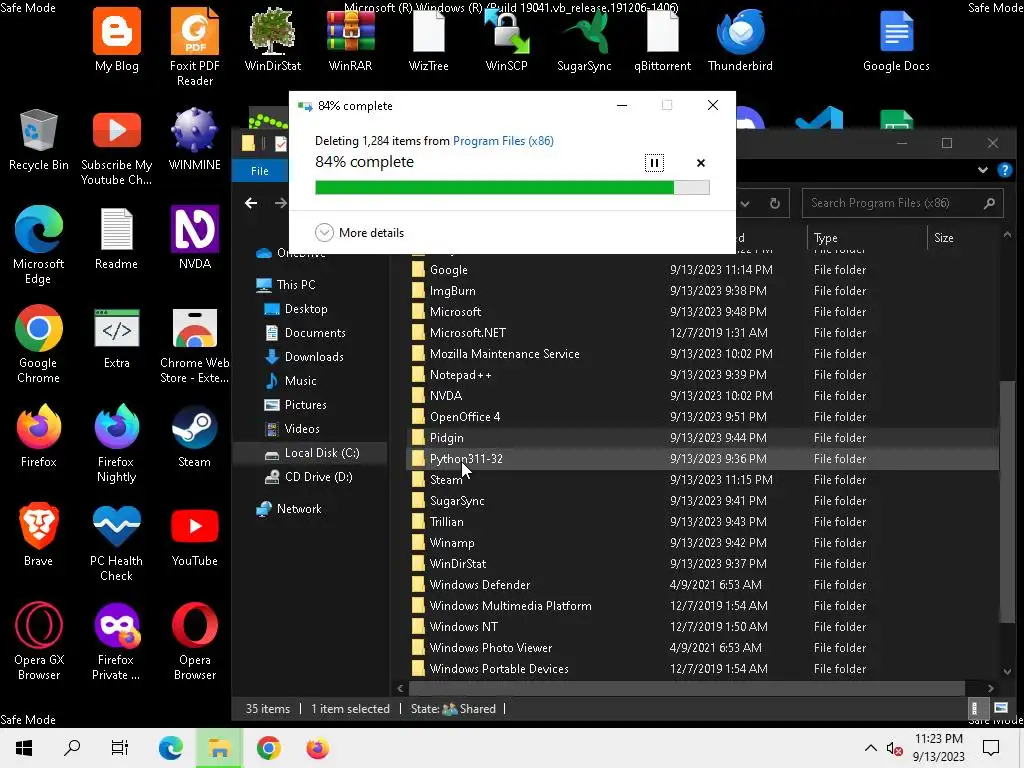Select the Python311-32 folder
This screenshot has width=1024, height=768.
[x=466, y=459]
